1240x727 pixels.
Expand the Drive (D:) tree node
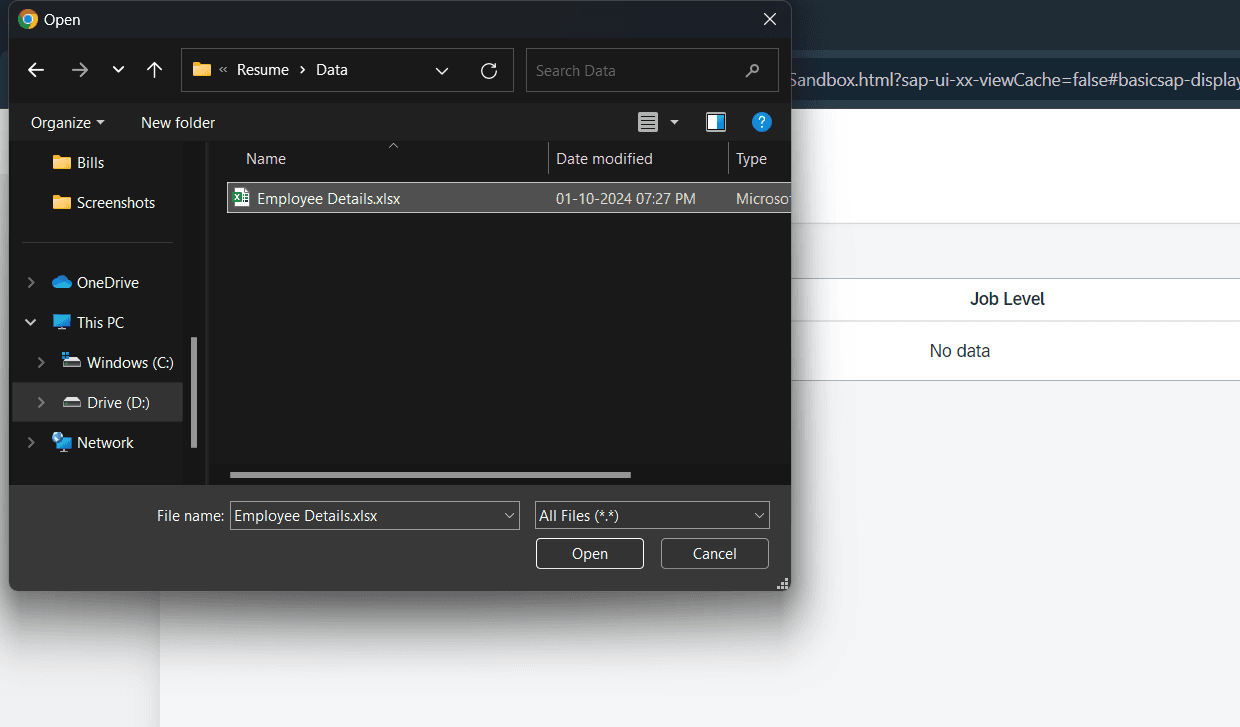coord(40,402)
